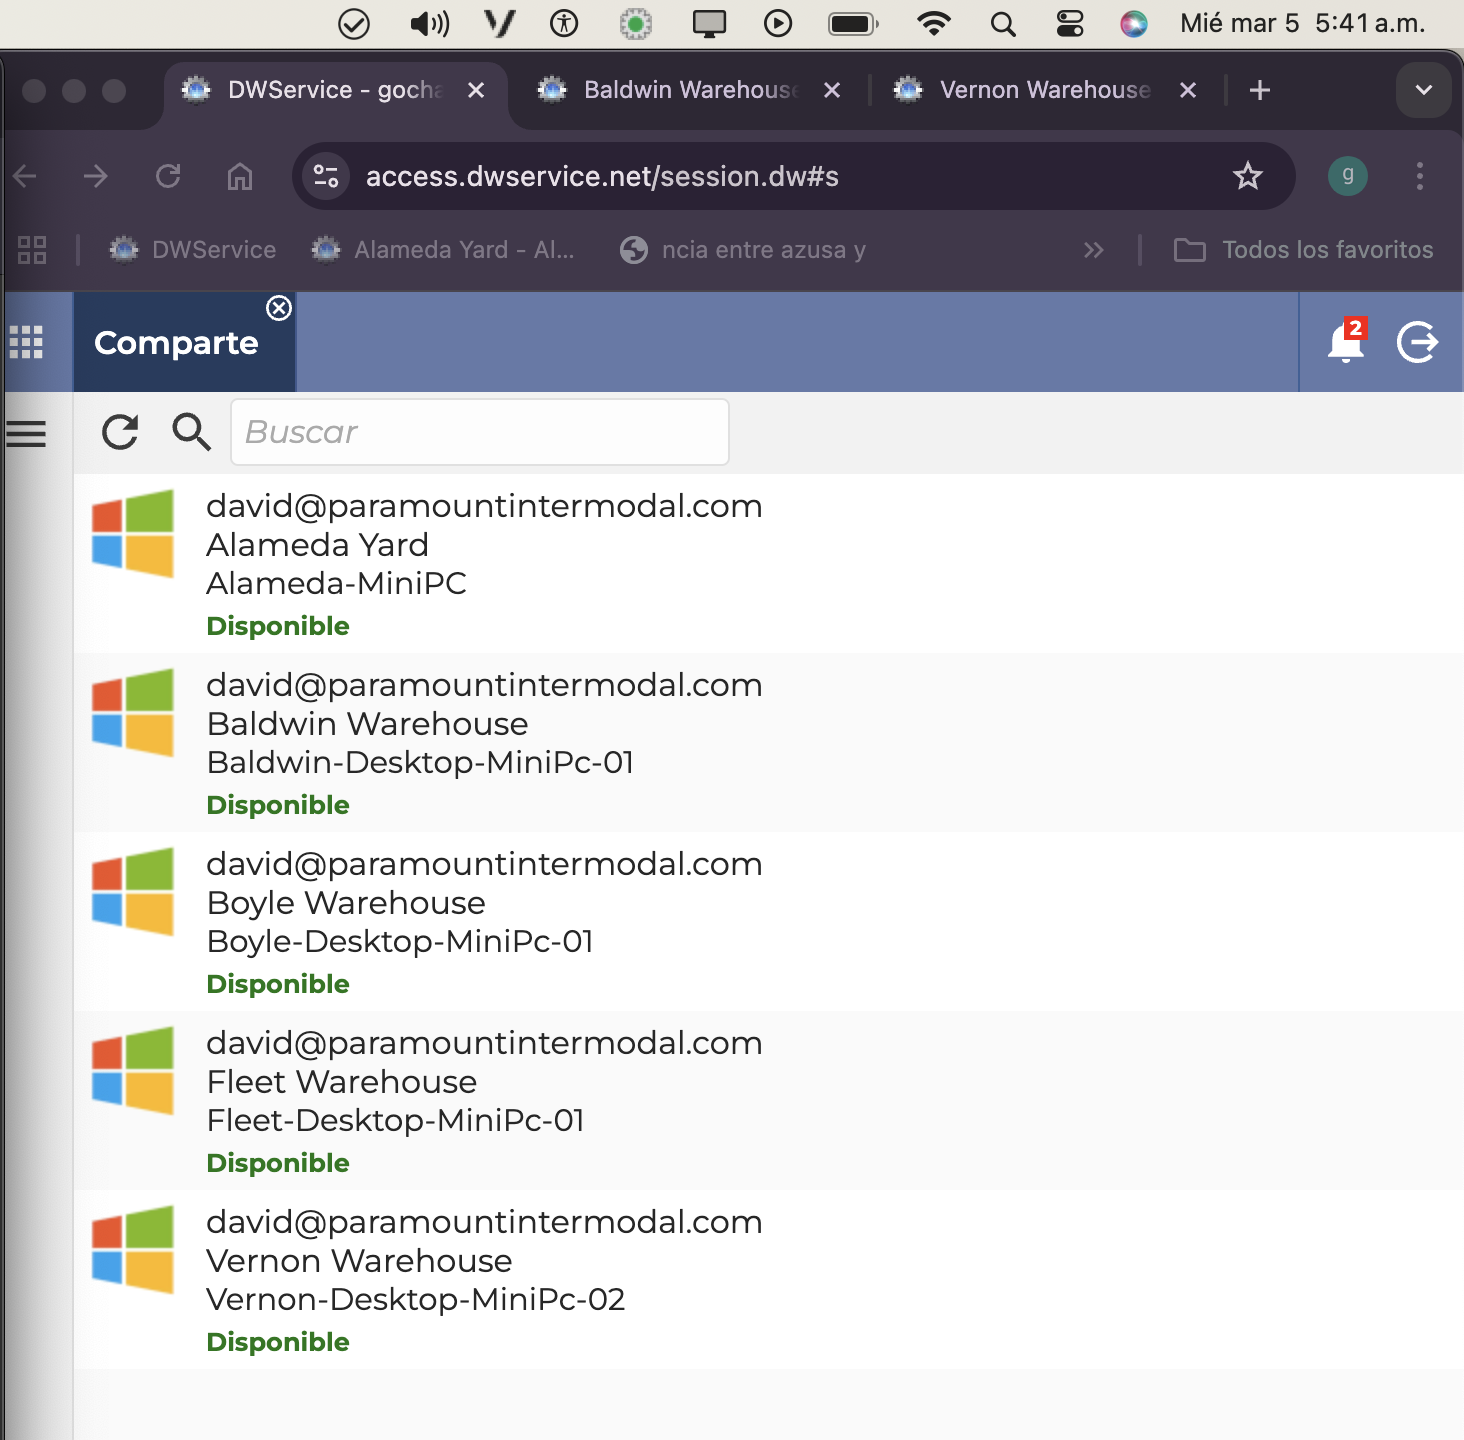Click the Windows logo for Boyle Warehouse
This screenshot has height=1440, width=1464.
(x=133, y=891)
